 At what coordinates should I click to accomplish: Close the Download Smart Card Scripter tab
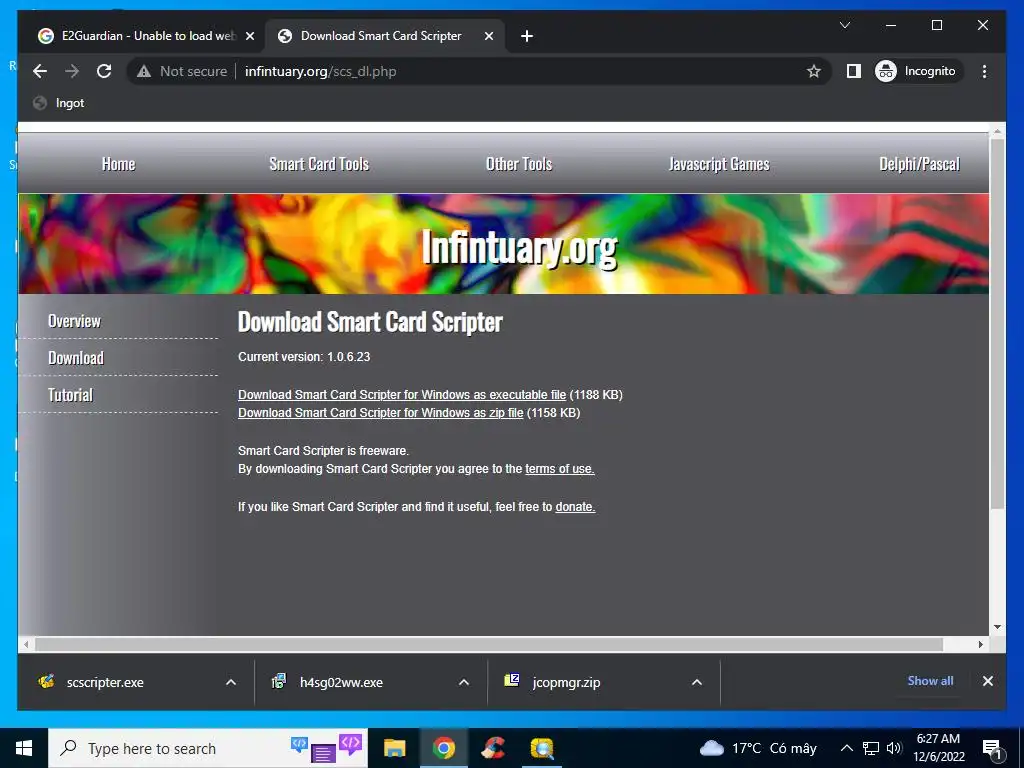coord(488,36)
